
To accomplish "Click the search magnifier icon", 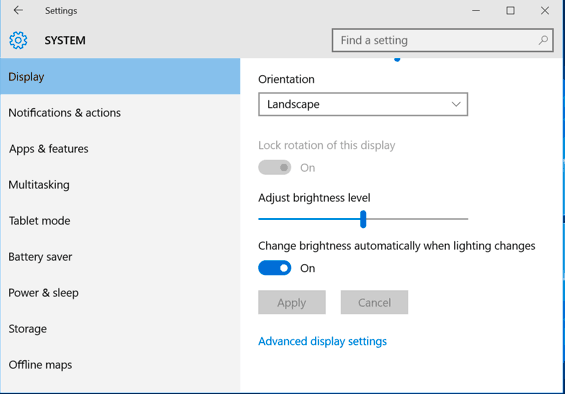I will pos(543,40).
